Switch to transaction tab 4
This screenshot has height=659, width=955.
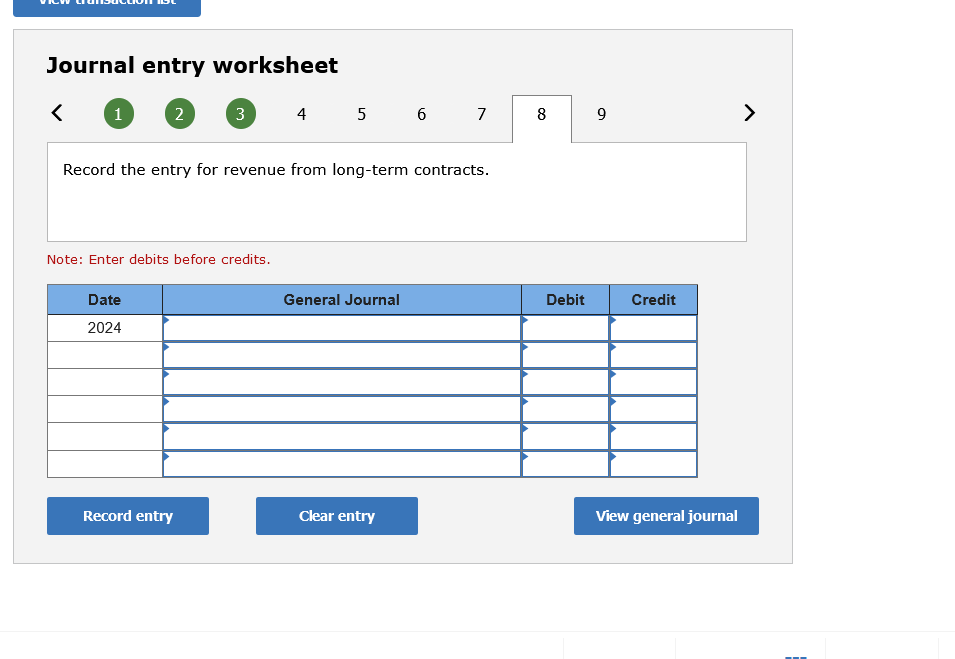click(301, 113)
